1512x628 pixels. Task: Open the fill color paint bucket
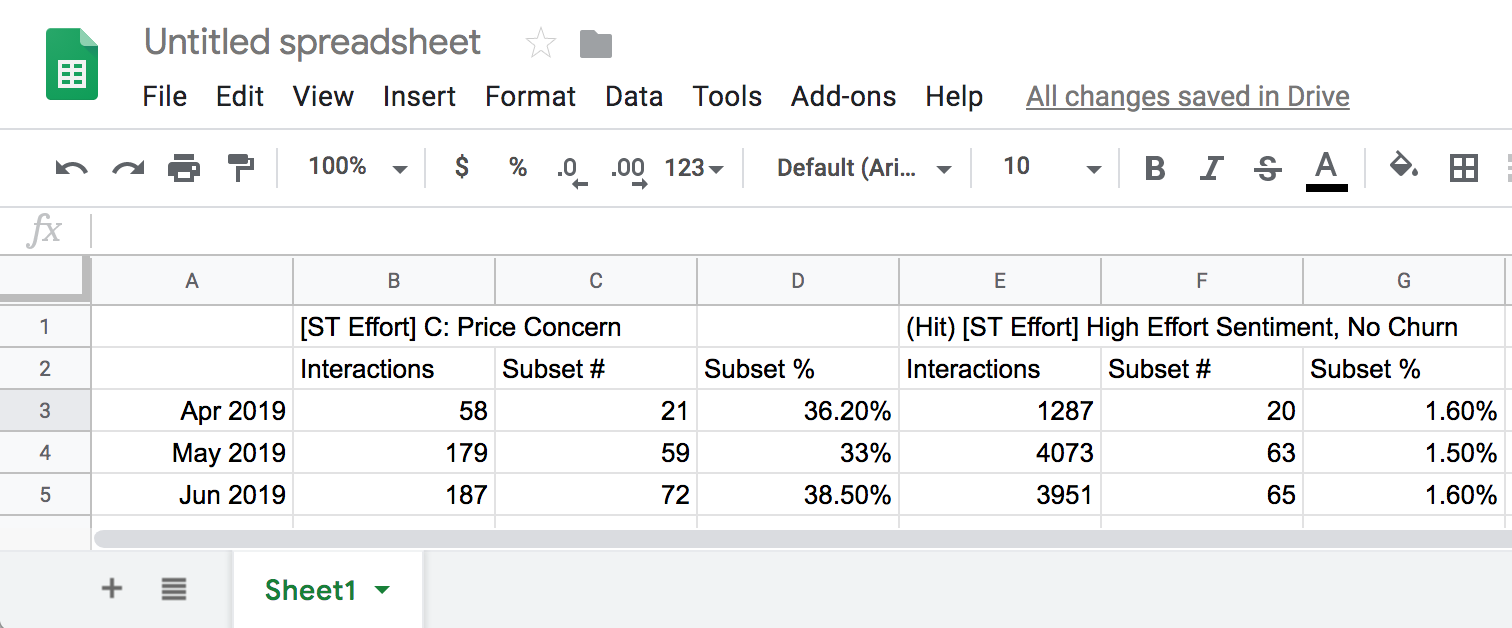coord(1405,167)
